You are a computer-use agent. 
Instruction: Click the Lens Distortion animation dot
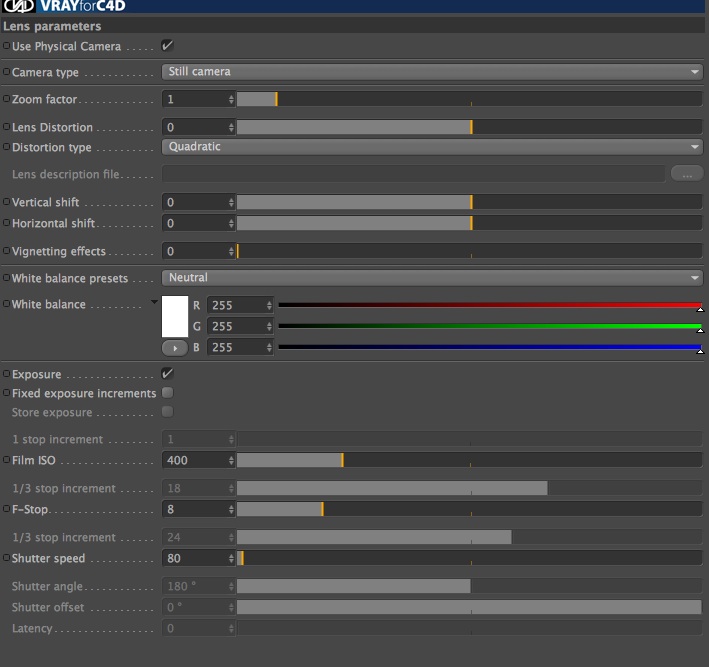click(x=6, y=127)
